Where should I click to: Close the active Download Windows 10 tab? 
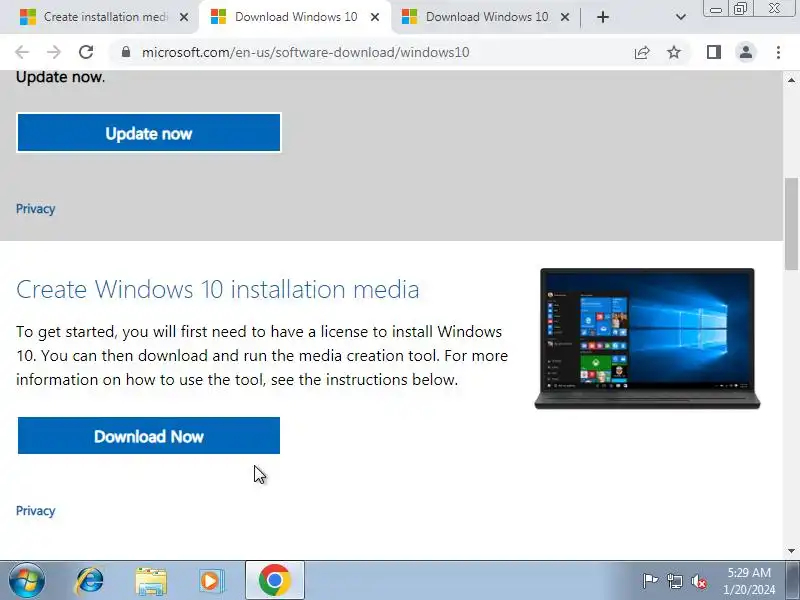point(374,17)
